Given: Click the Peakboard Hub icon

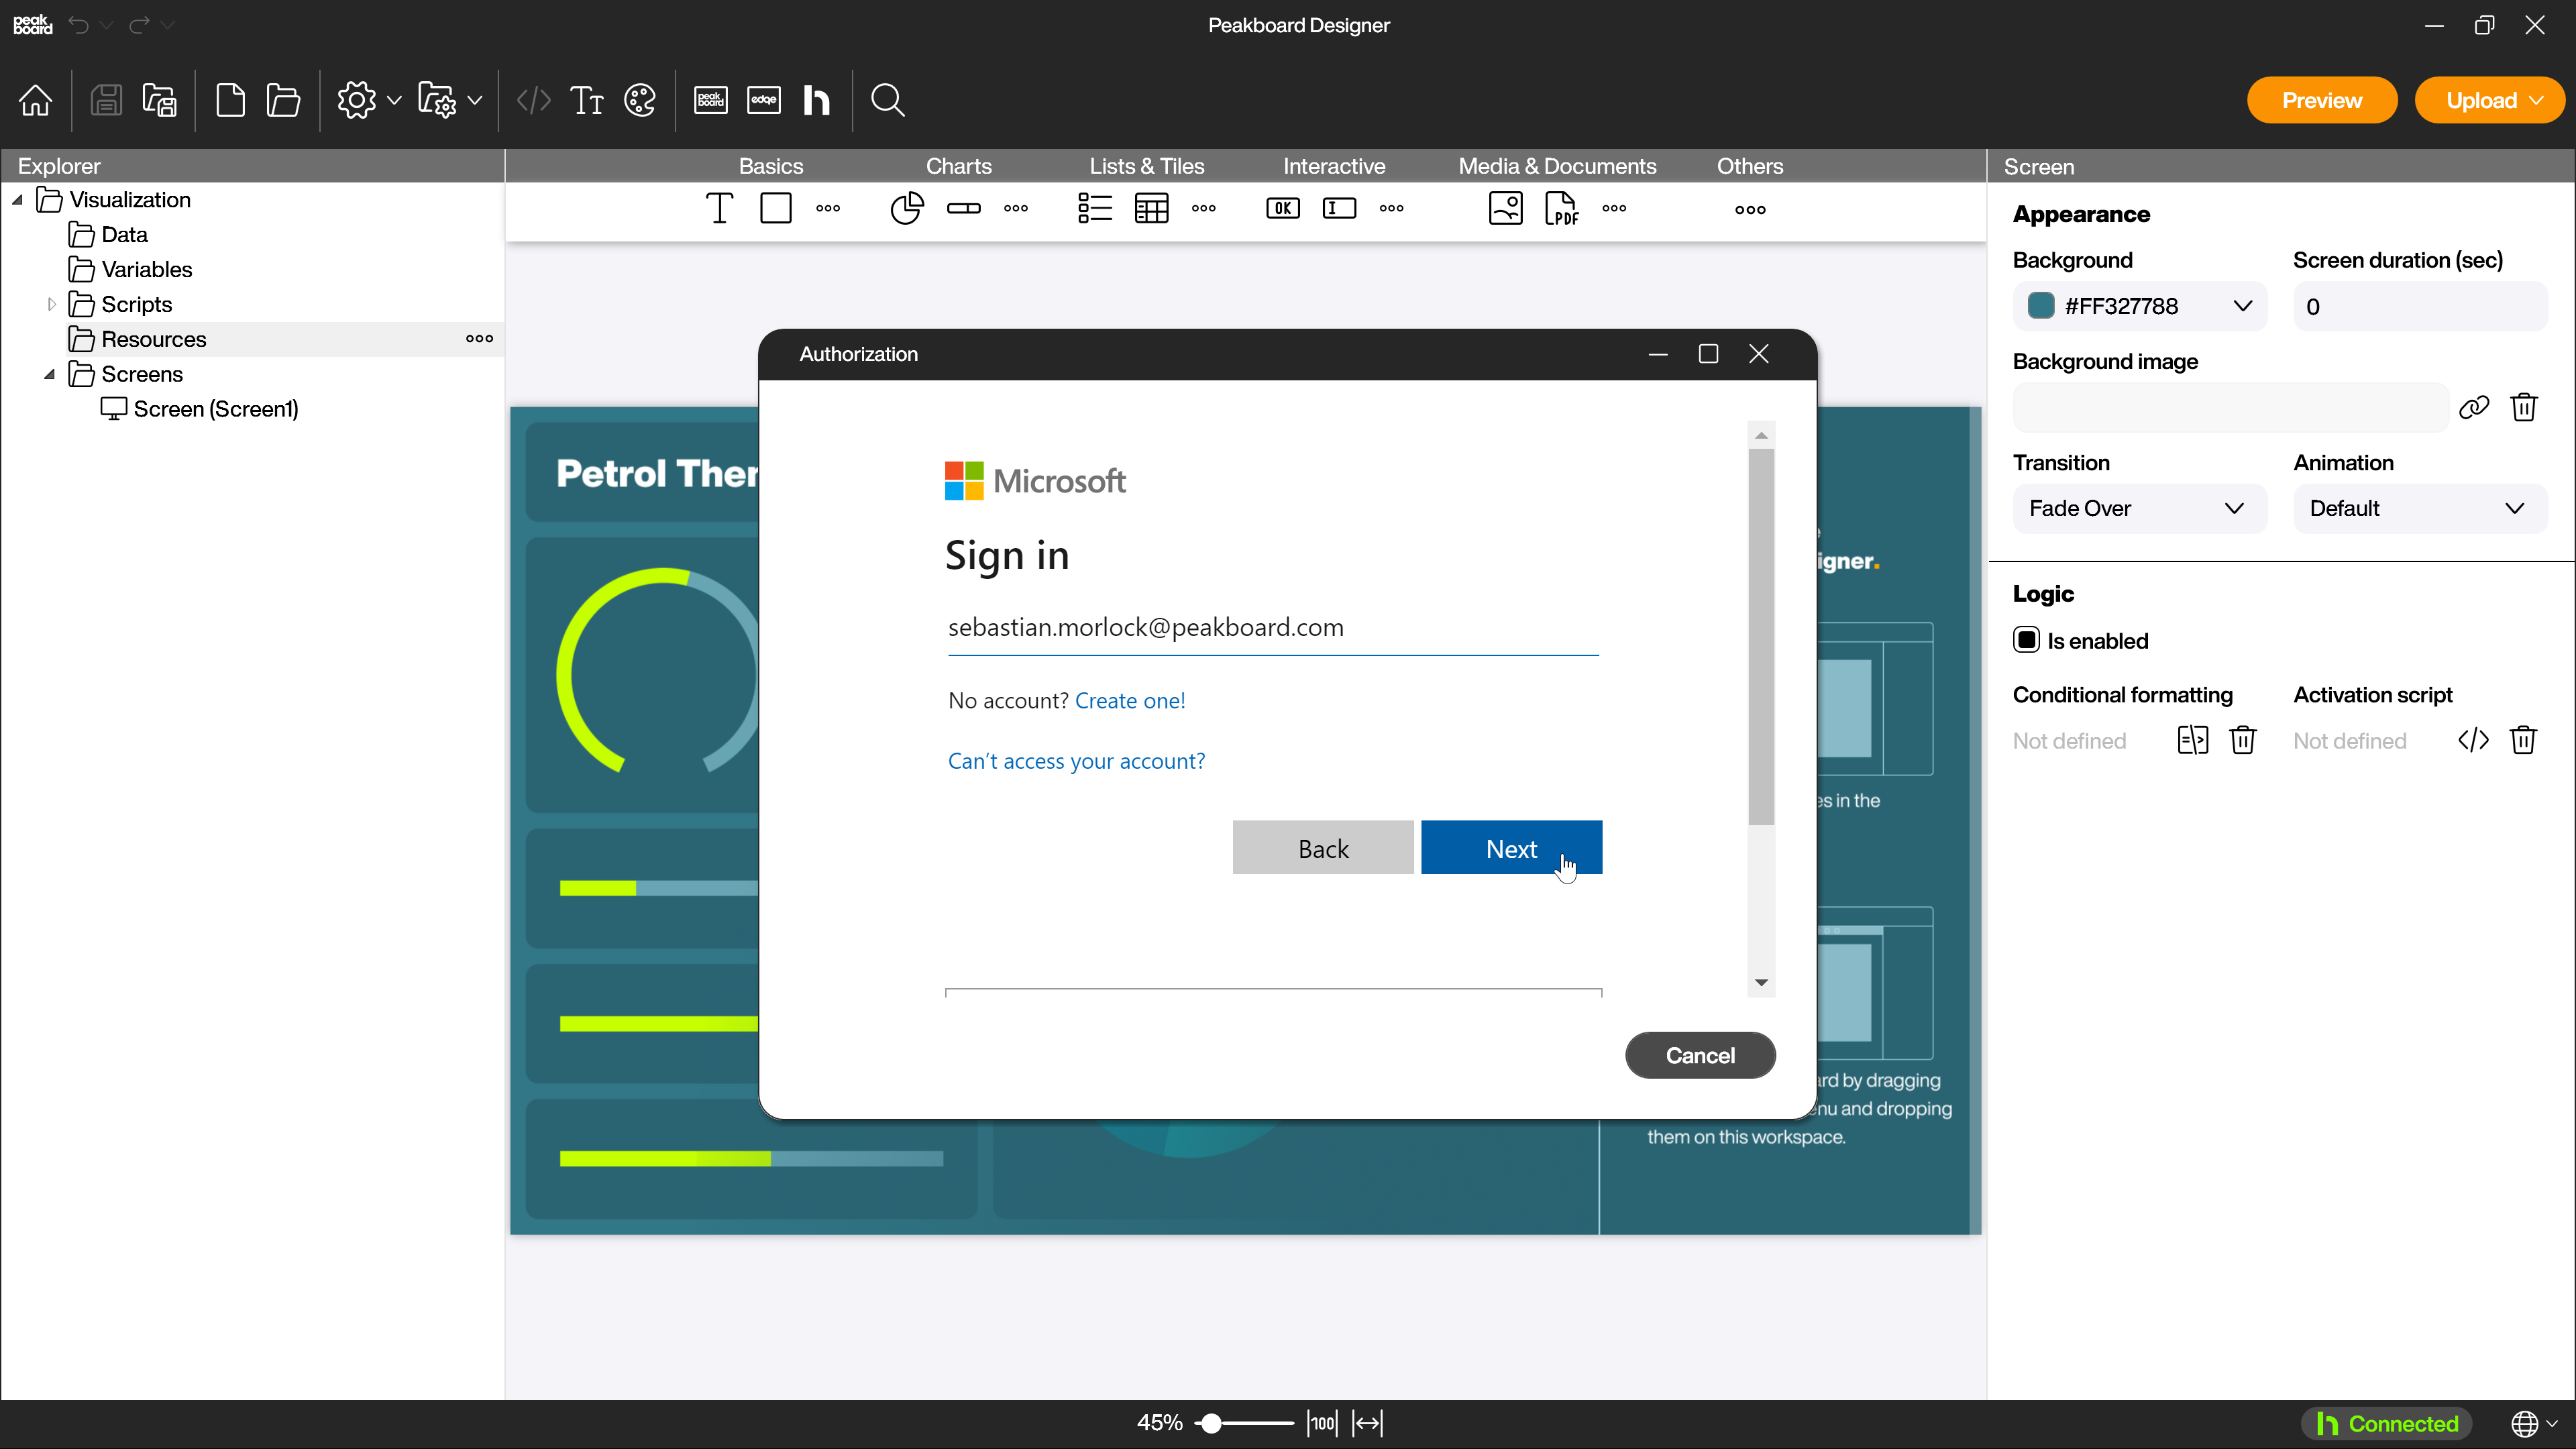Looking at the screenshot, I should click(817, 101).
